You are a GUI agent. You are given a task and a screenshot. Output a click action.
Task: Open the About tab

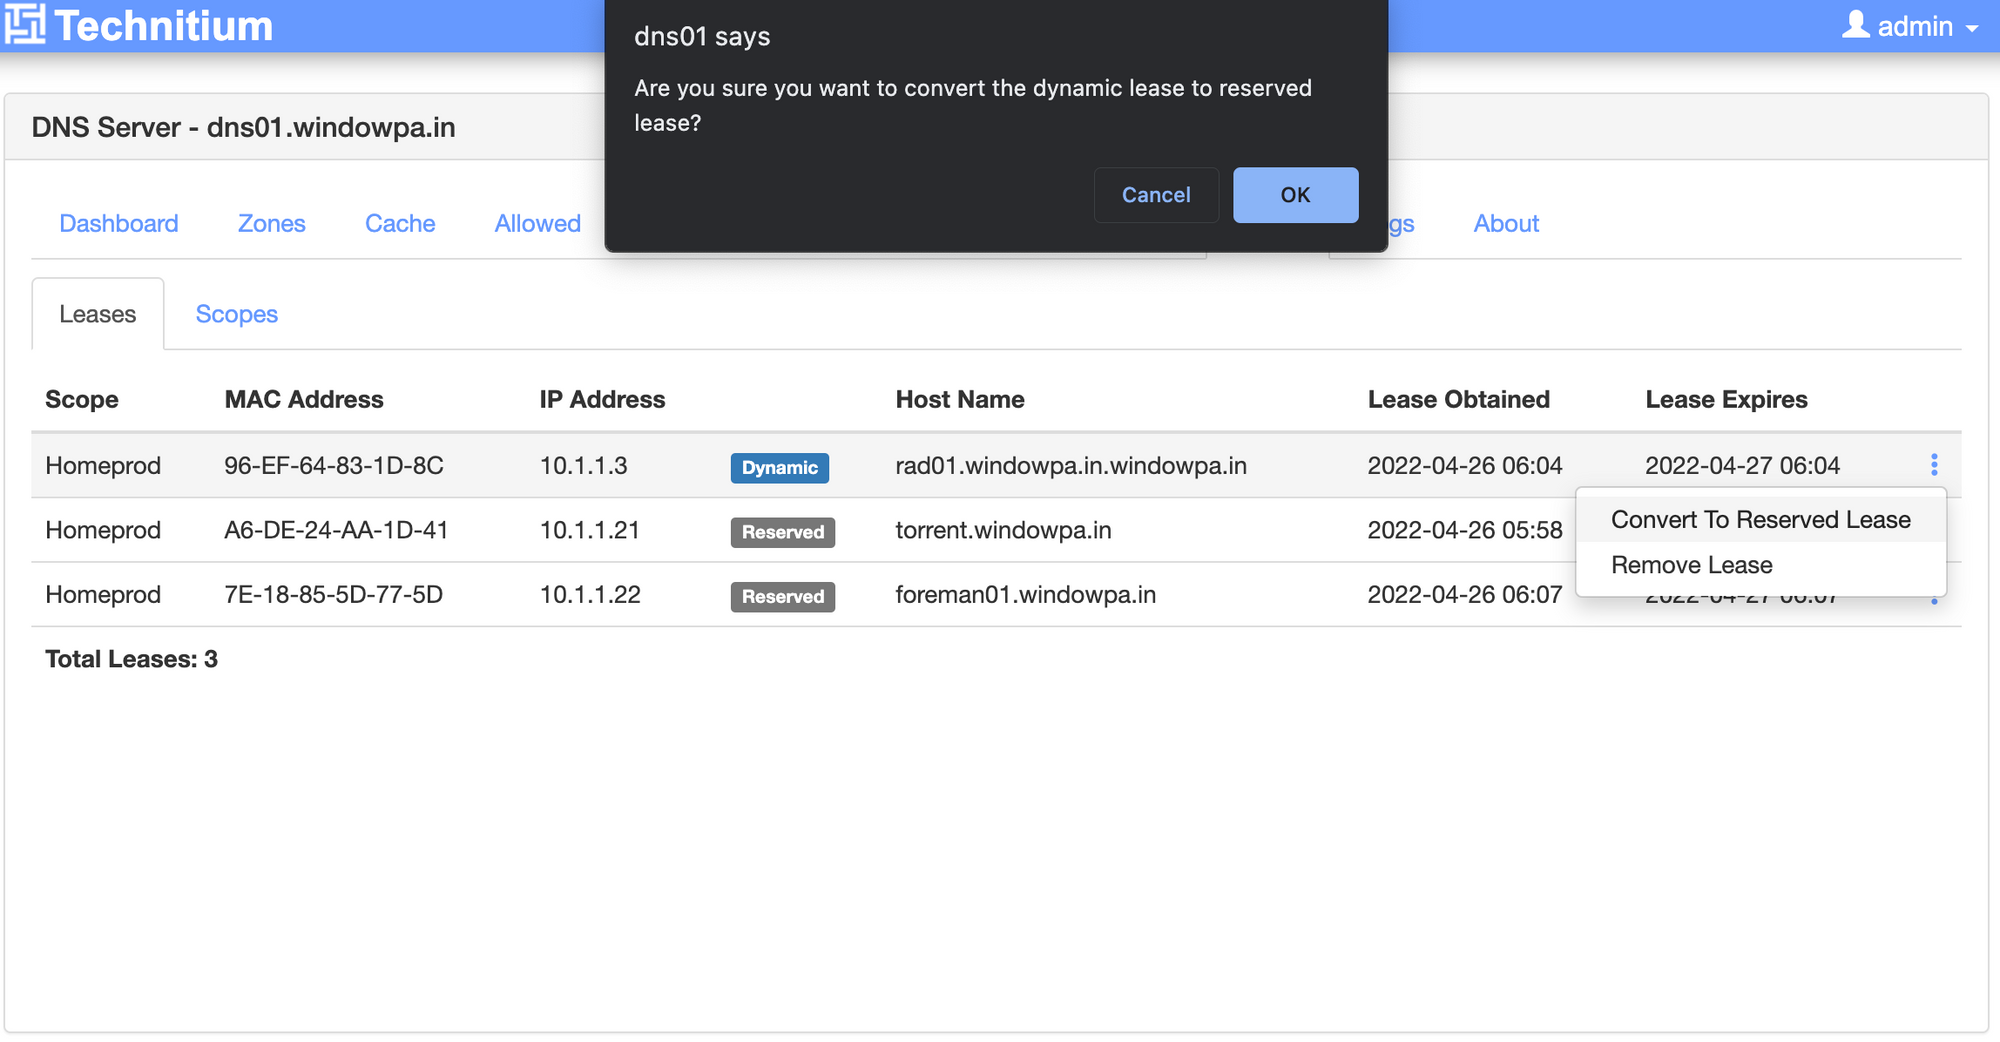(1506, 223)
